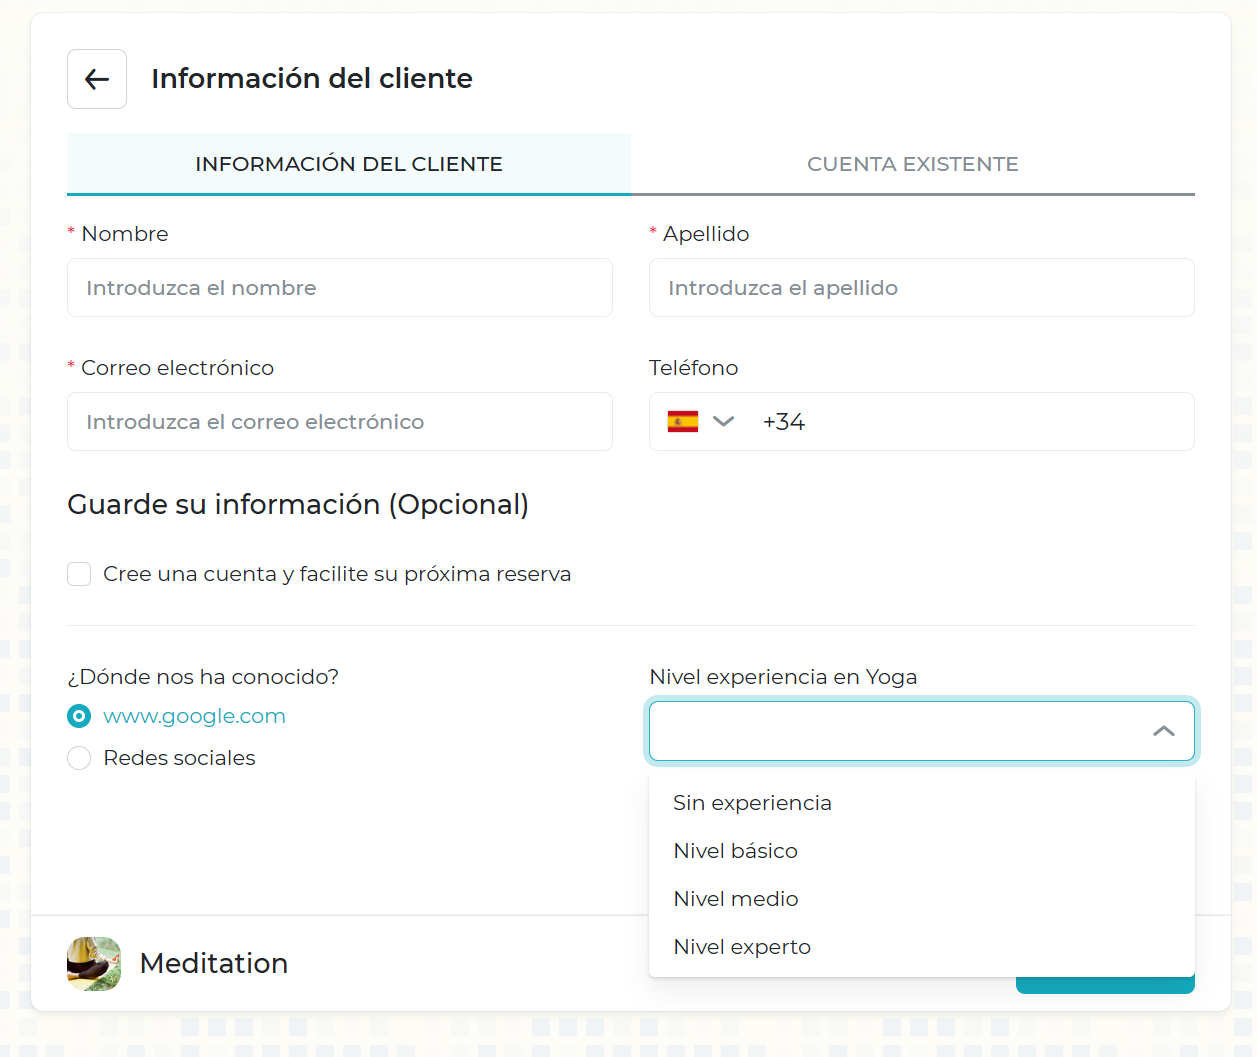Check the create account checkbox

[x=79, y=574]
